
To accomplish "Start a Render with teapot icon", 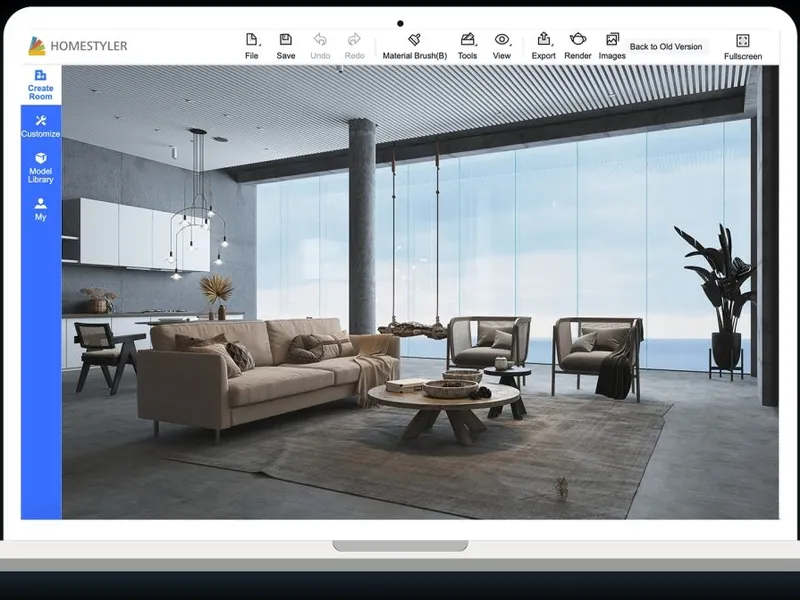I will click(578, 46).
